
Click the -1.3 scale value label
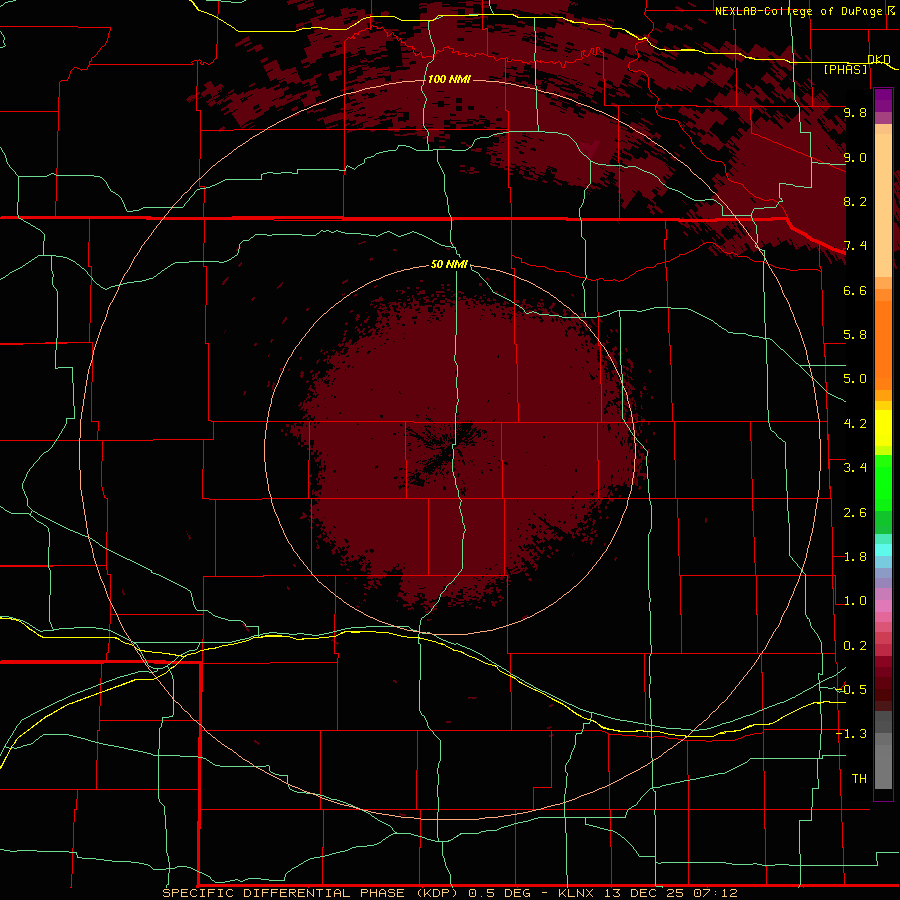pyautogui.click(x=852, y=734)
